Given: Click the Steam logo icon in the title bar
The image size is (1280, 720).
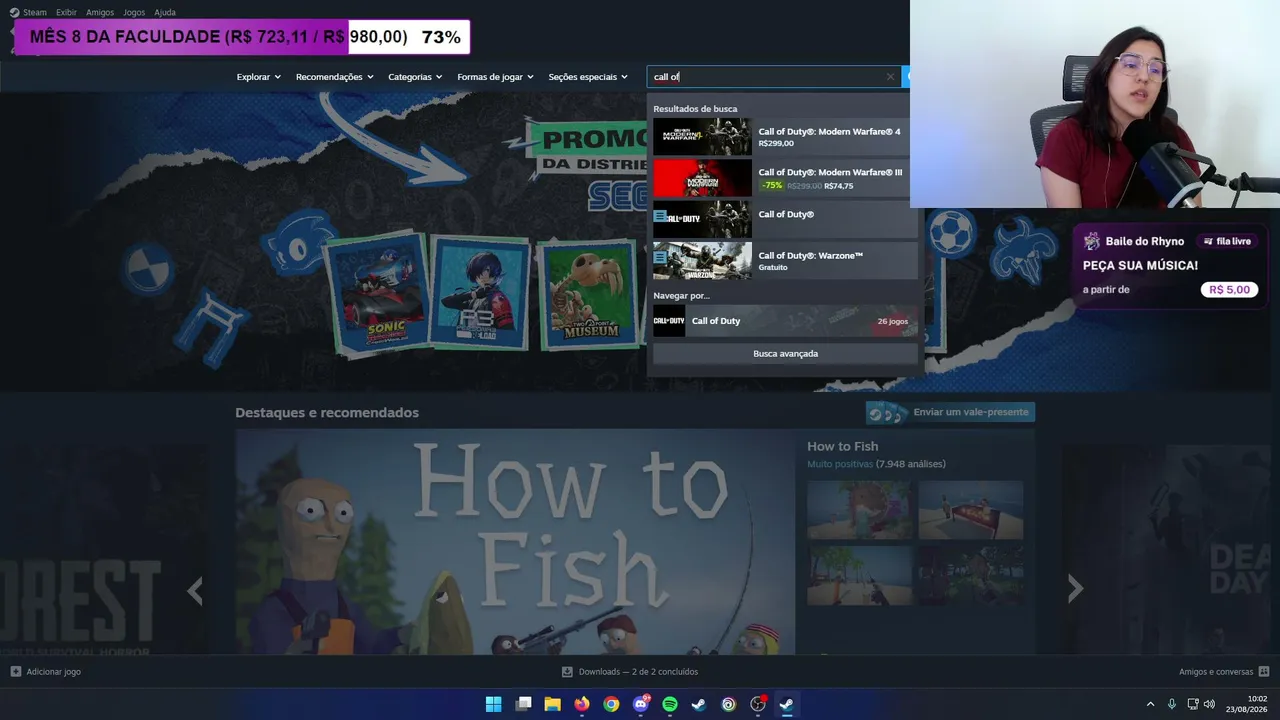Looking at the screenshot, I should click(x=14, y=12).
